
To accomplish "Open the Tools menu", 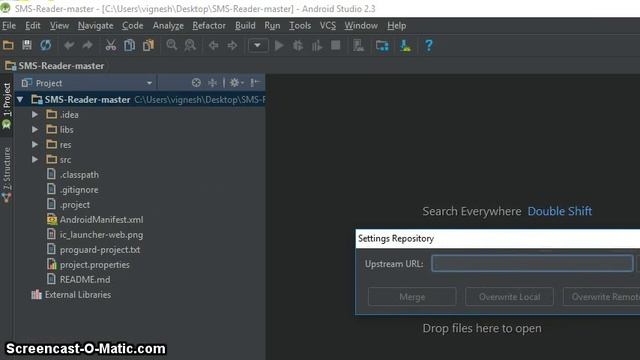I will point(300,26).
